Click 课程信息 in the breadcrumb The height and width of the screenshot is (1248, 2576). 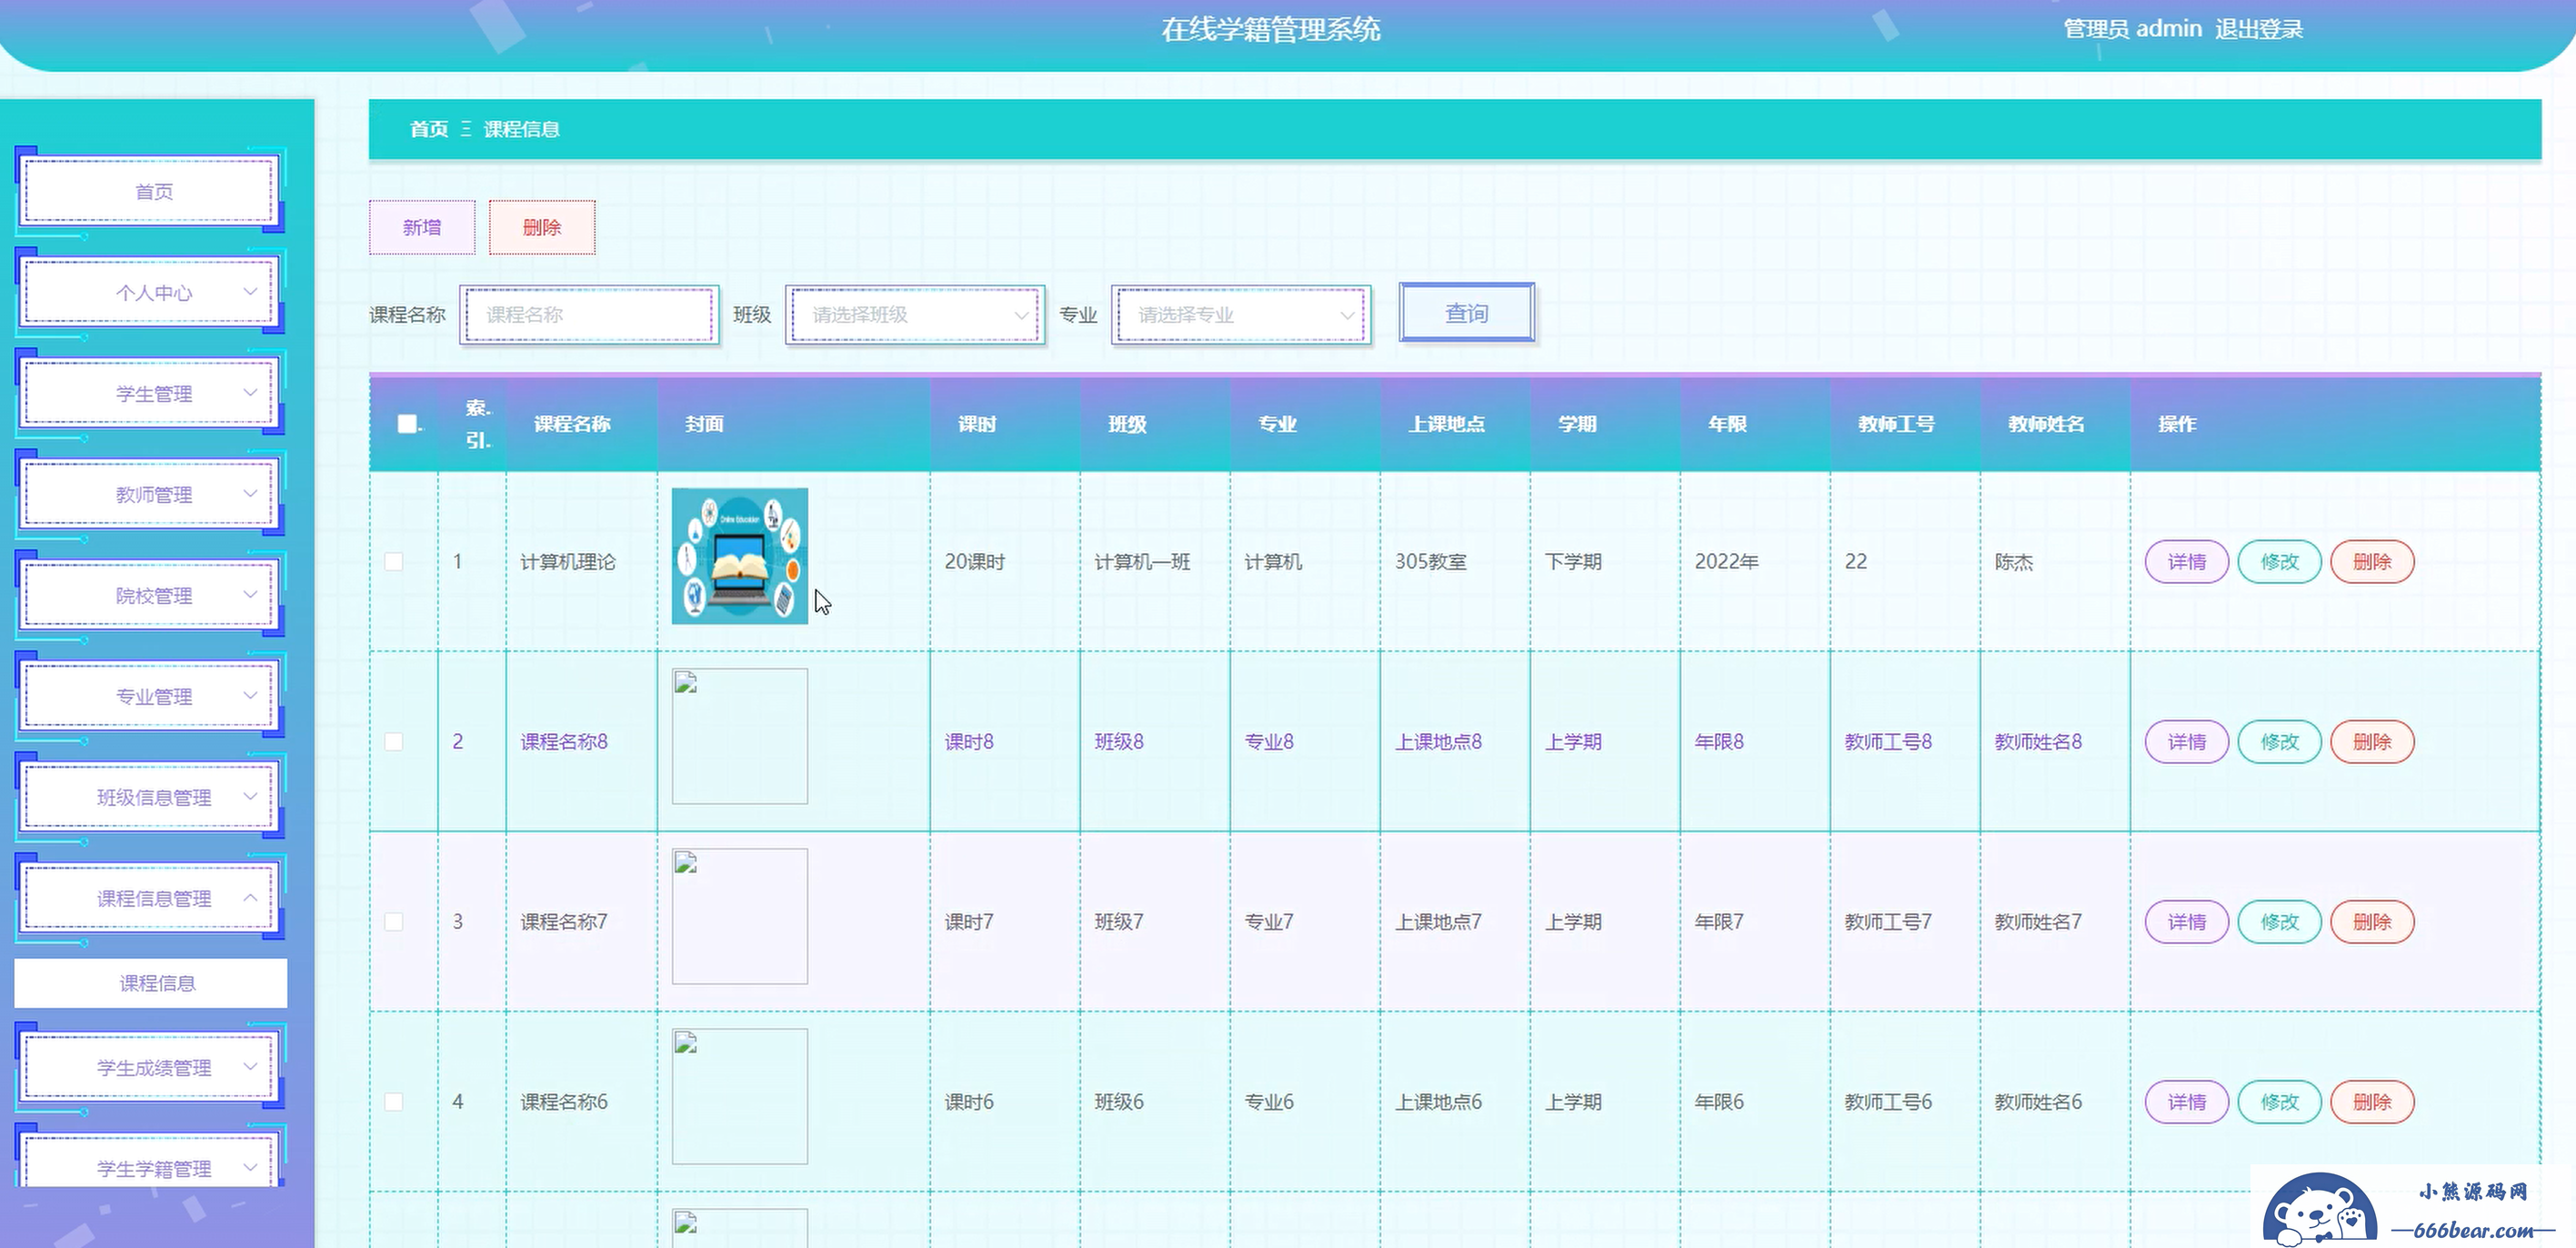click(521, 129)
